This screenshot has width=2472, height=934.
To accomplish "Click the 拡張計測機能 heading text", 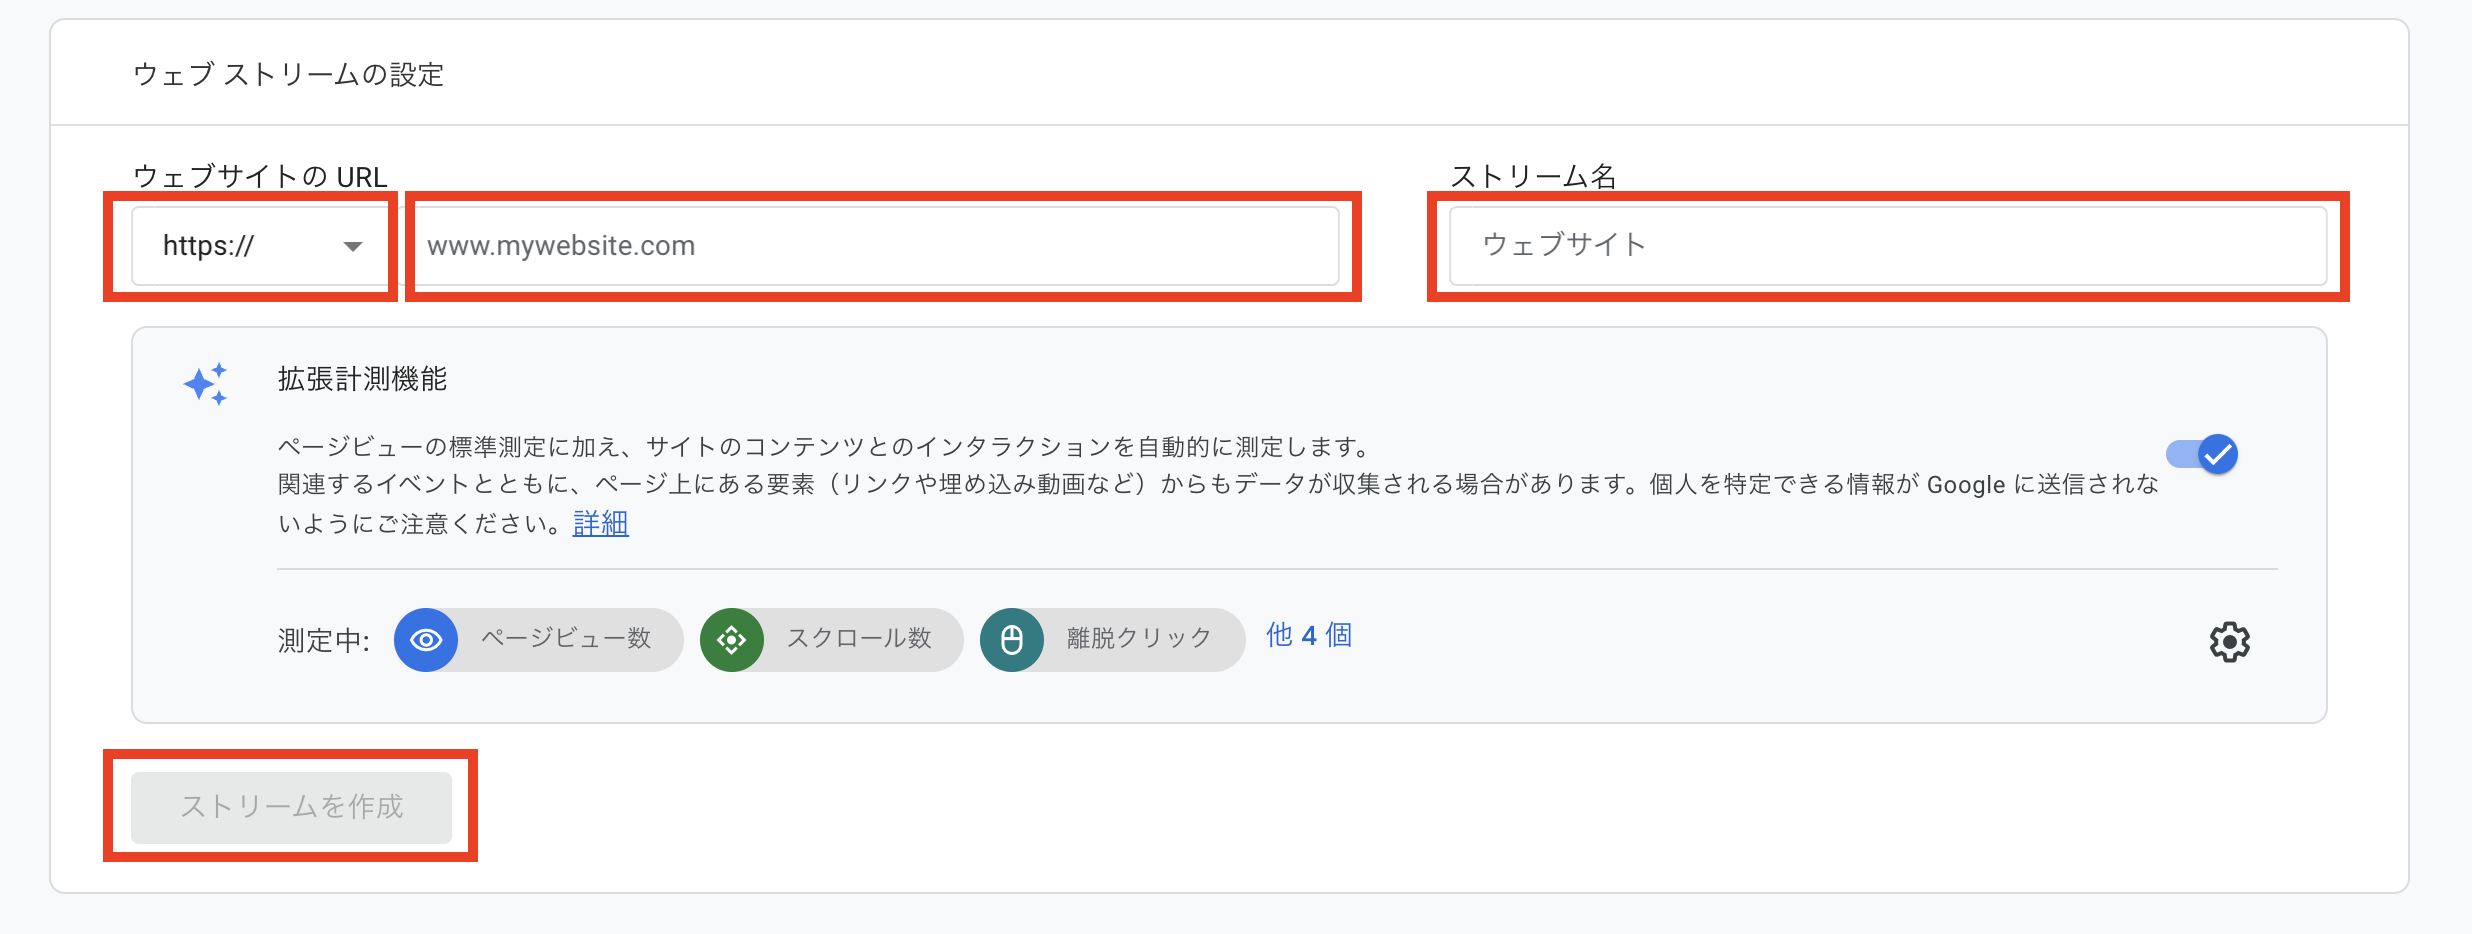I will point(362,379).
